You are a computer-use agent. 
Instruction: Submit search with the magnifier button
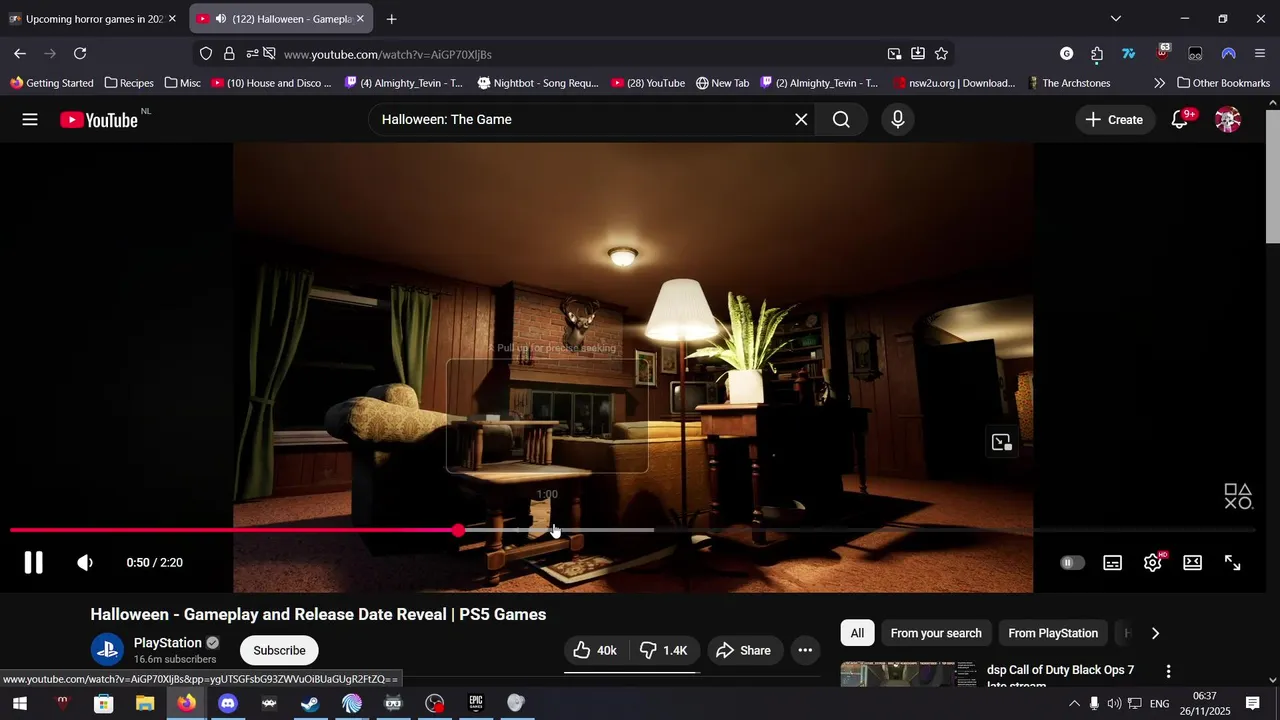[x=841, y=120]
